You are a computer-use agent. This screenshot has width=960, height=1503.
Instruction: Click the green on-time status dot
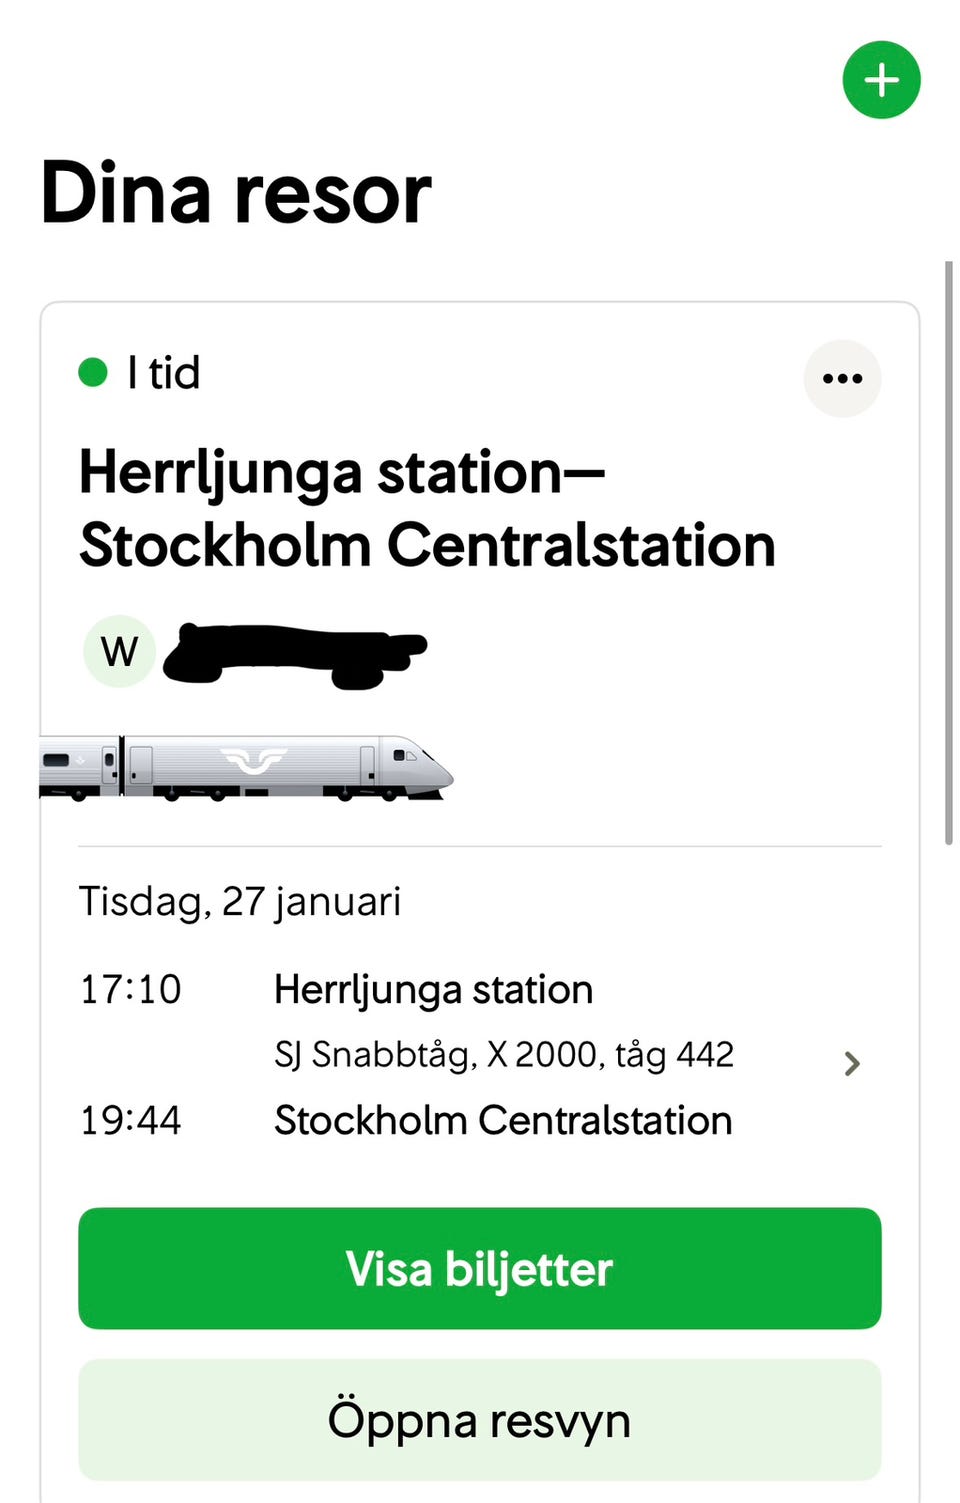point(93,373)
